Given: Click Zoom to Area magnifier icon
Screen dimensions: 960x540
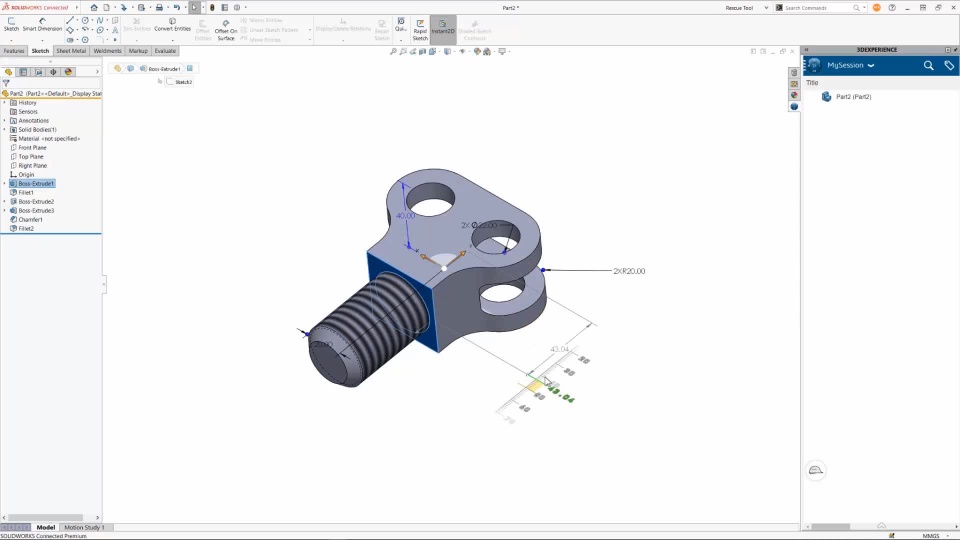Looking at the screenshot, I should pos(403,51).
